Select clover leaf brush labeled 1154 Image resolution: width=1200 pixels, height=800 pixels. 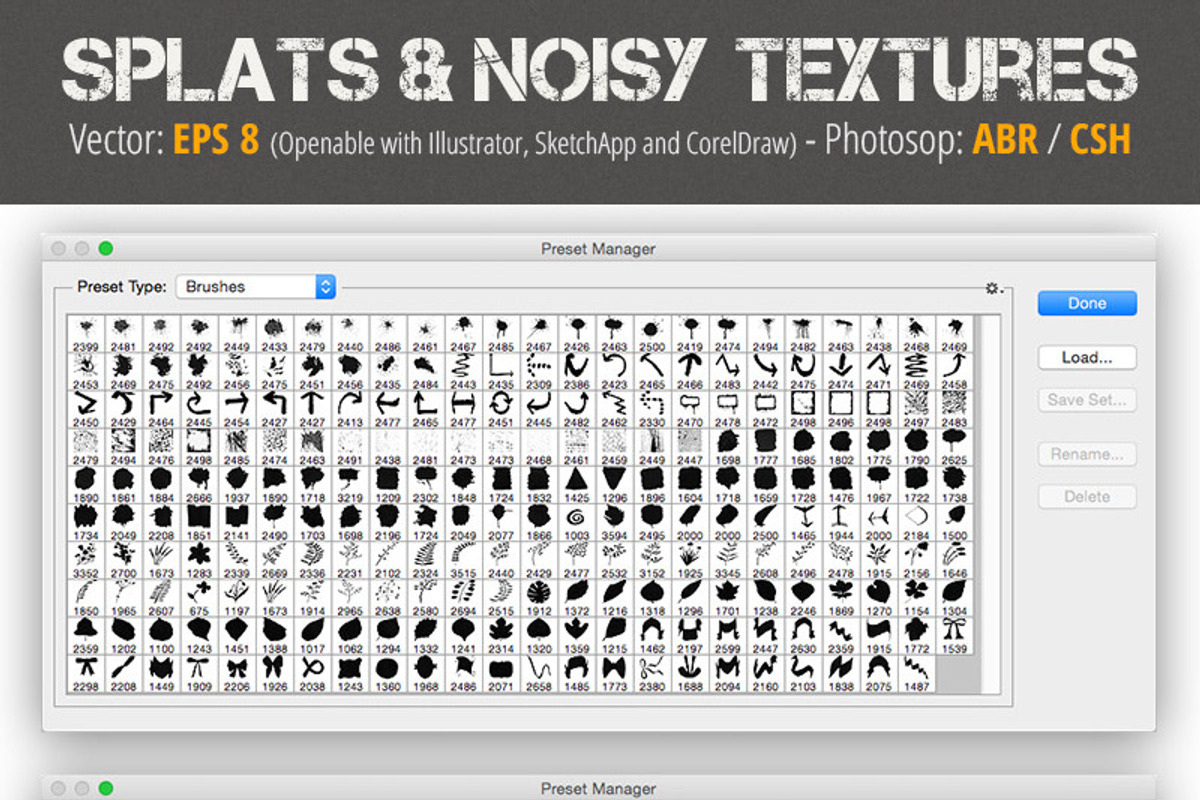coord(917,598)
